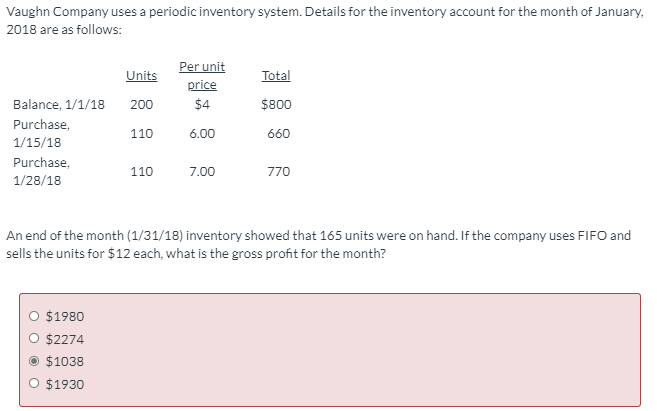
Task: Select the $1980 radio option
Action: [34, 316]
